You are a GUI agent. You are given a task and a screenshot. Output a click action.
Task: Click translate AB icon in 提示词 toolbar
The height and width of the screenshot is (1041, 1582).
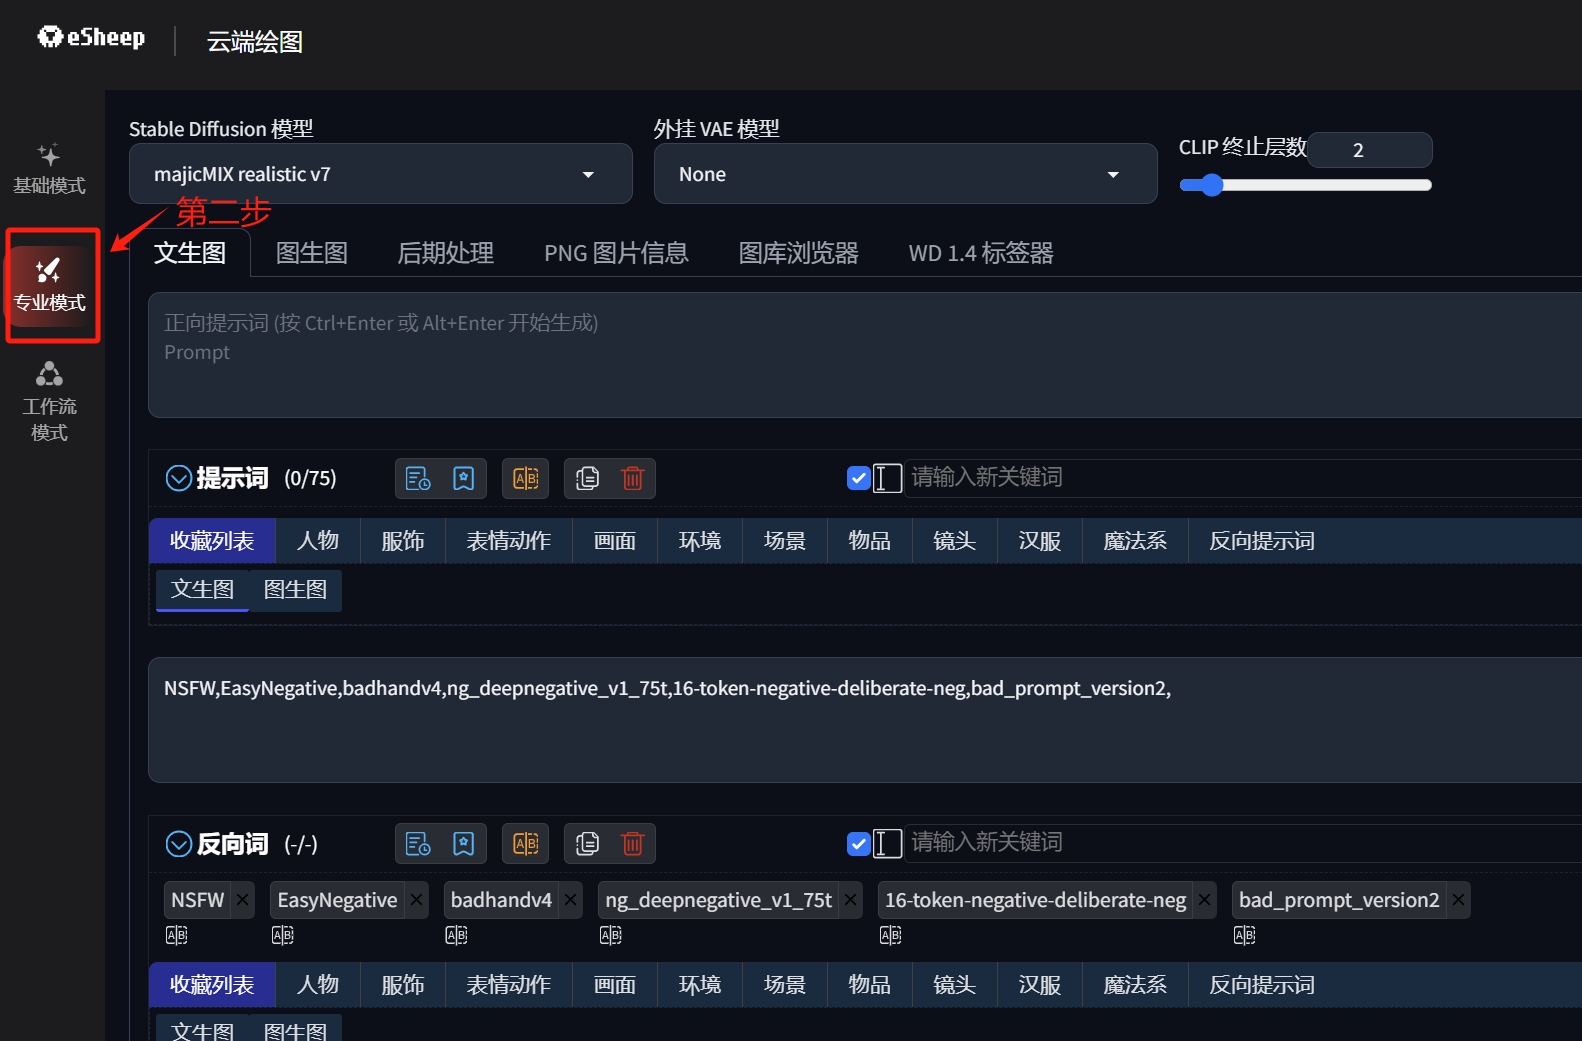(526, 478)
